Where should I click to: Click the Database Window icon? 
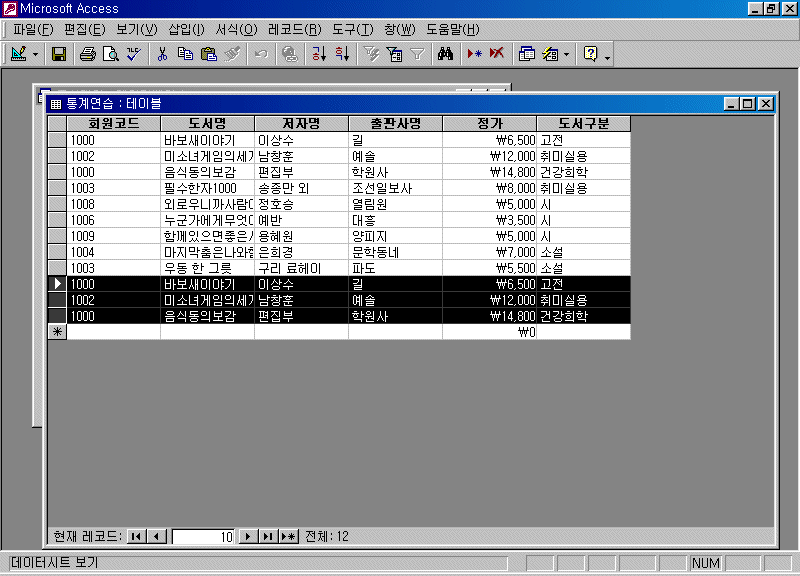click(526, 54)
